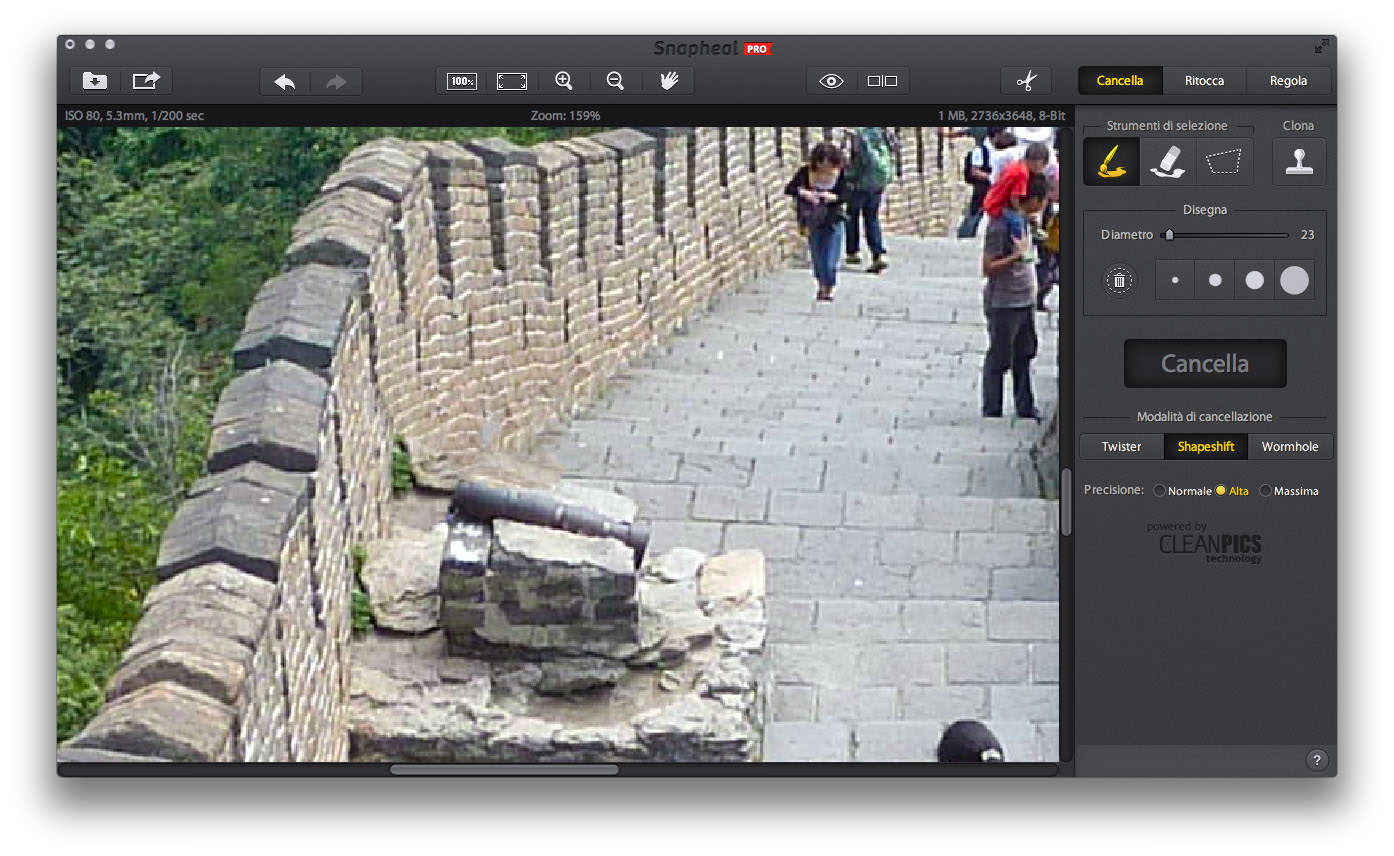This screenshot has height=856, width=1394.
Task: Click the Modalità di cancellazione heading
Action: click(x=1205, y=416)
